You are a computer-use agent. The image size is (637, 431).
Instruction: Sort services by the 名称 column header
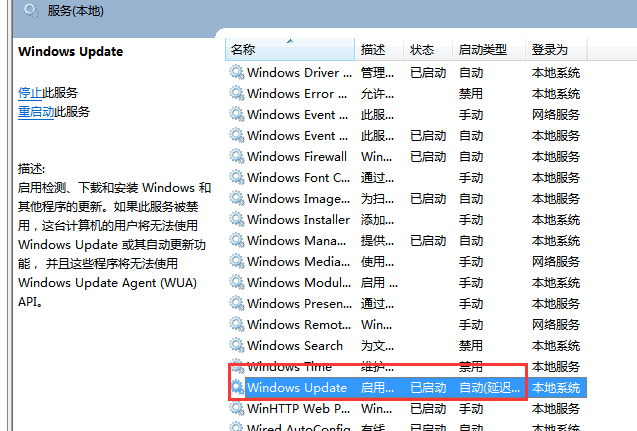pos(290,50)
